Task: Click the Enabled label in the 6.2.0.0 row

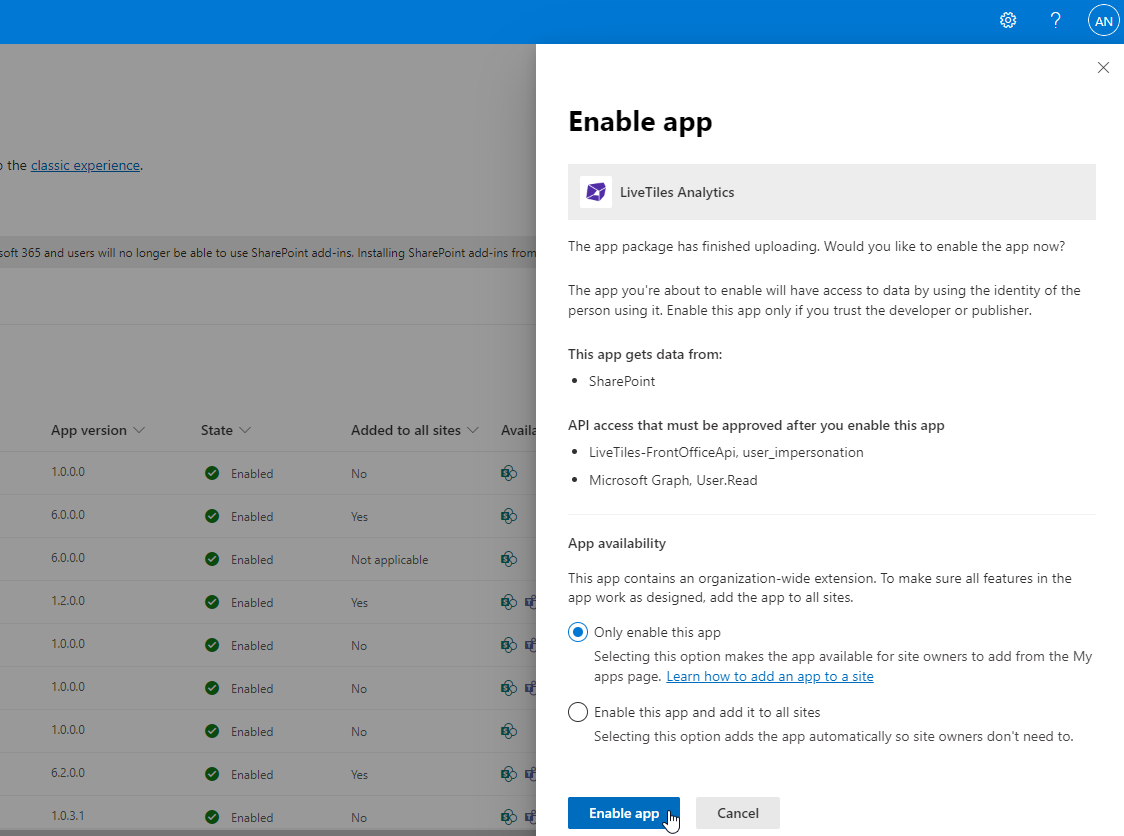Action: pos(252,775)
